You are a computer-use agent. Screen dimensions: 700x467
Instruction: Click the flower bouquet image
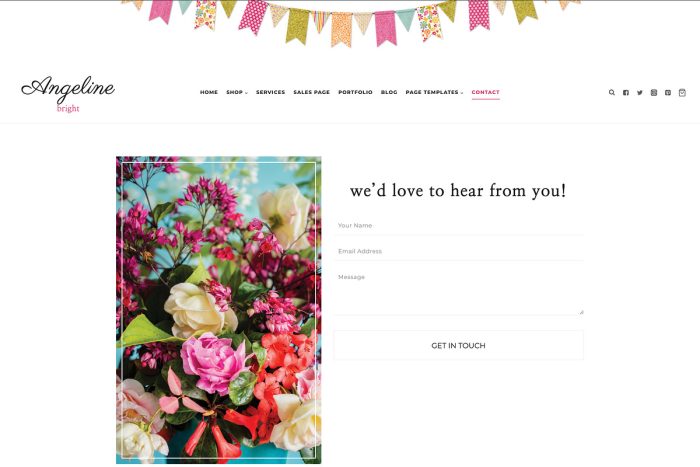coord(218,310)
